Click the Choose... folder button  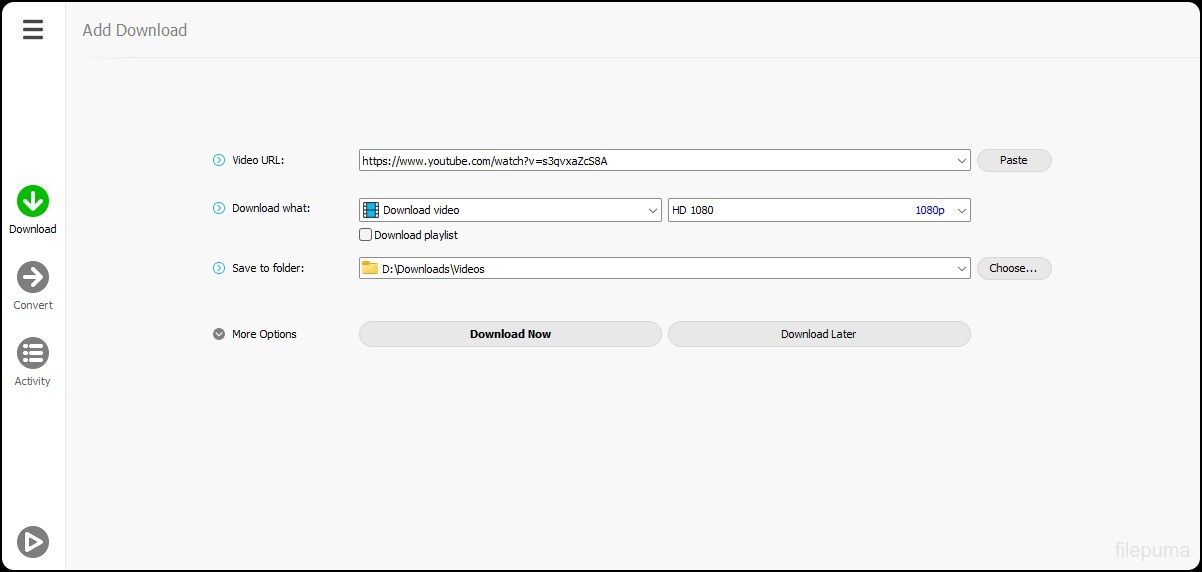(x=1013, y=268)
